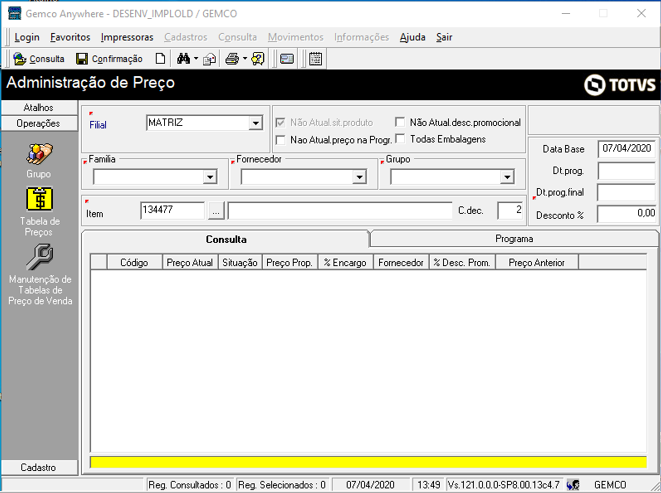661x493 pixels.
Task: Click Reg. Selecionados status entry
Action: [282, 485]
